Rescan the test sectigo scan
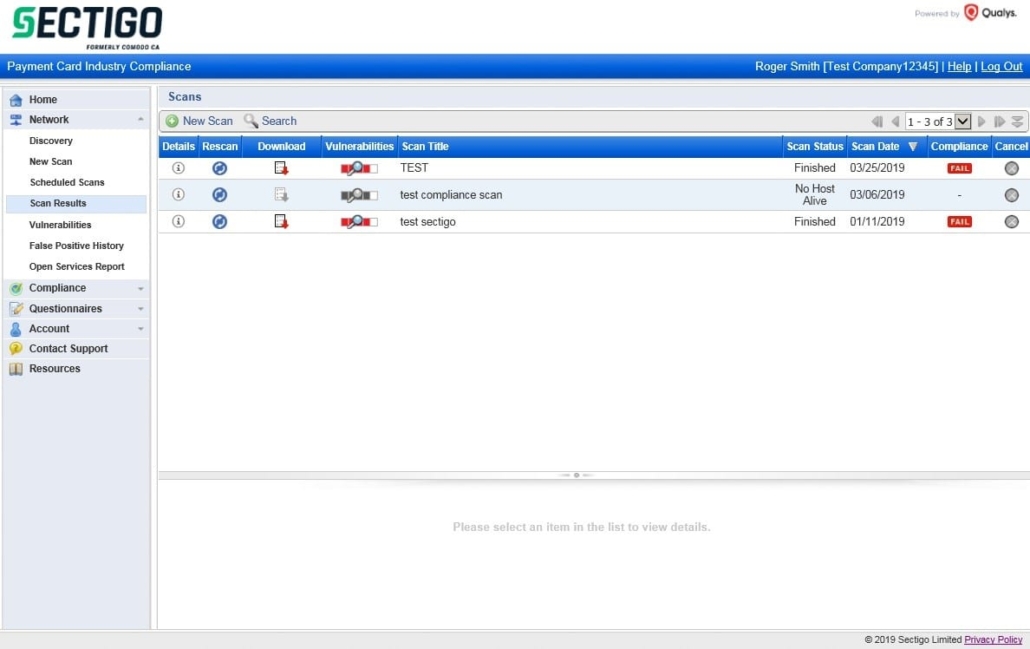The width and height of the screenshot is (1030, 649). 219,221
